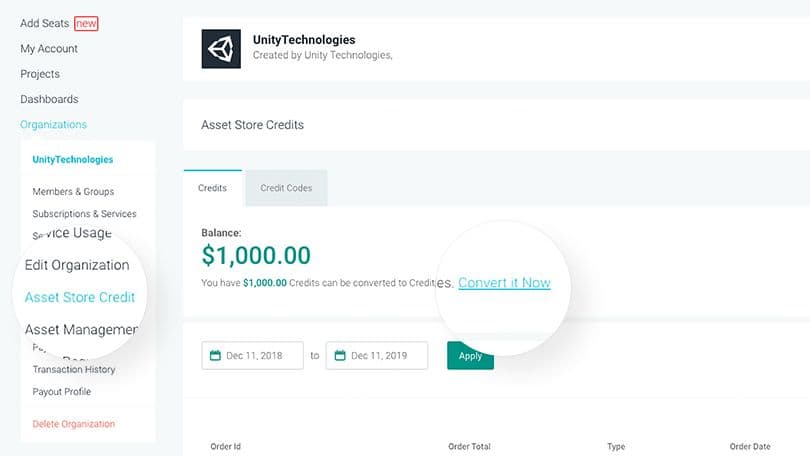
Task: Click the Unity logo icon
Action: pyautogui.click(x=221, y=48)
